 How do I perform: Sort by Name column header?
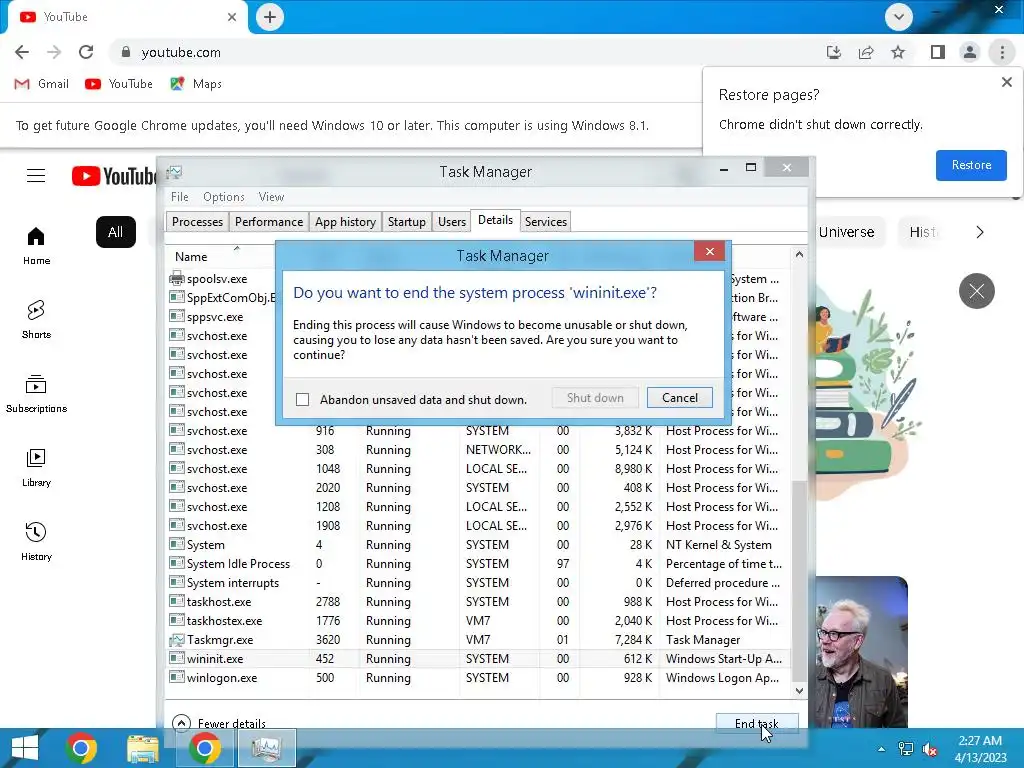(x=191, y=257)
